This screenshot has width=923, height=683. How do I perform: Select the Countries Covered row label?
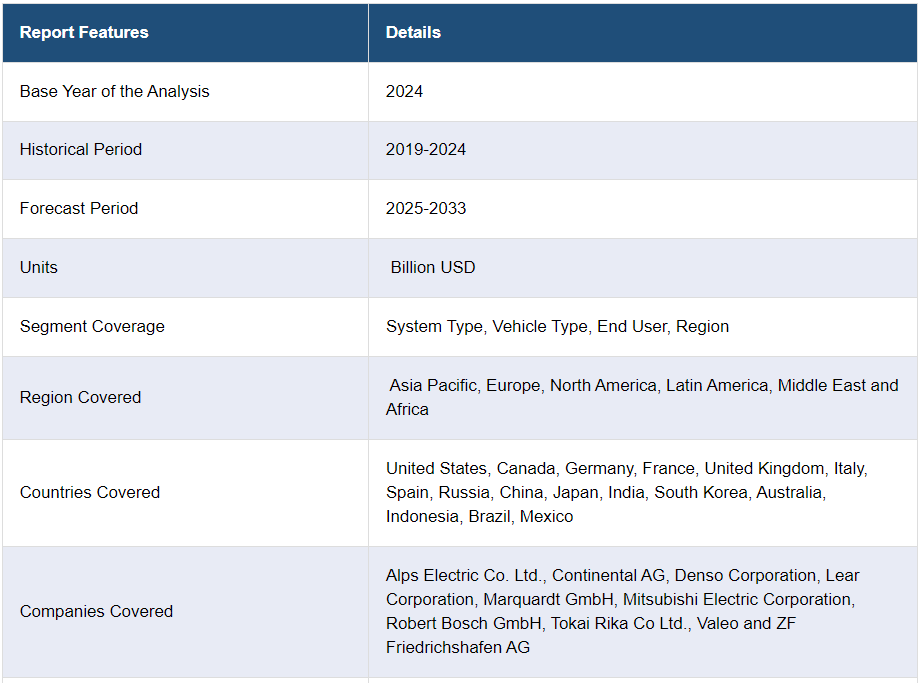pyautogui.click(x=90, y=492)
